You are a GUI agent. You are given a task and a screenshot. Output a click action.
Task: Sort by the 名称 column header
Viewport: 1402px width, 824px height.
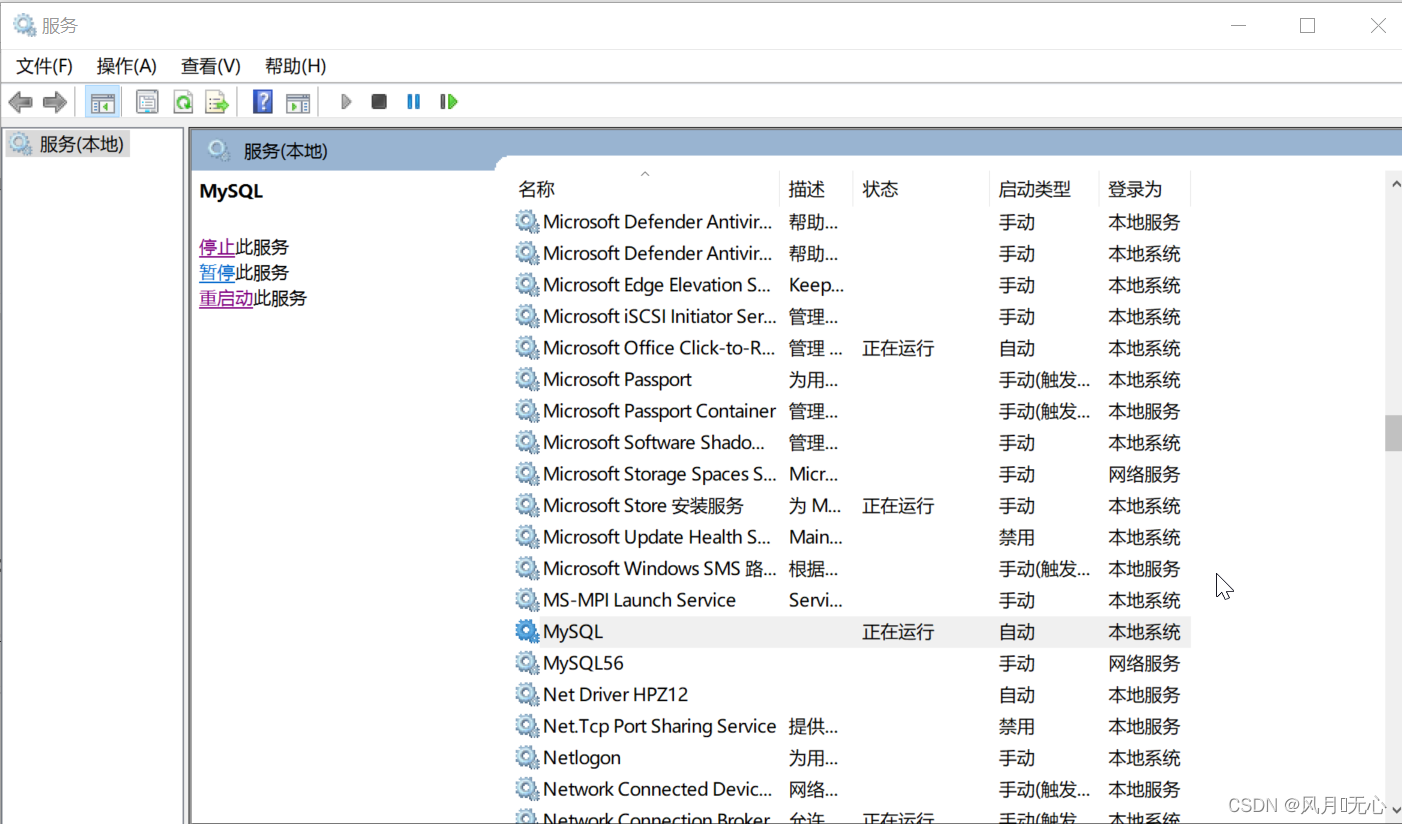[x=646, y=188]
